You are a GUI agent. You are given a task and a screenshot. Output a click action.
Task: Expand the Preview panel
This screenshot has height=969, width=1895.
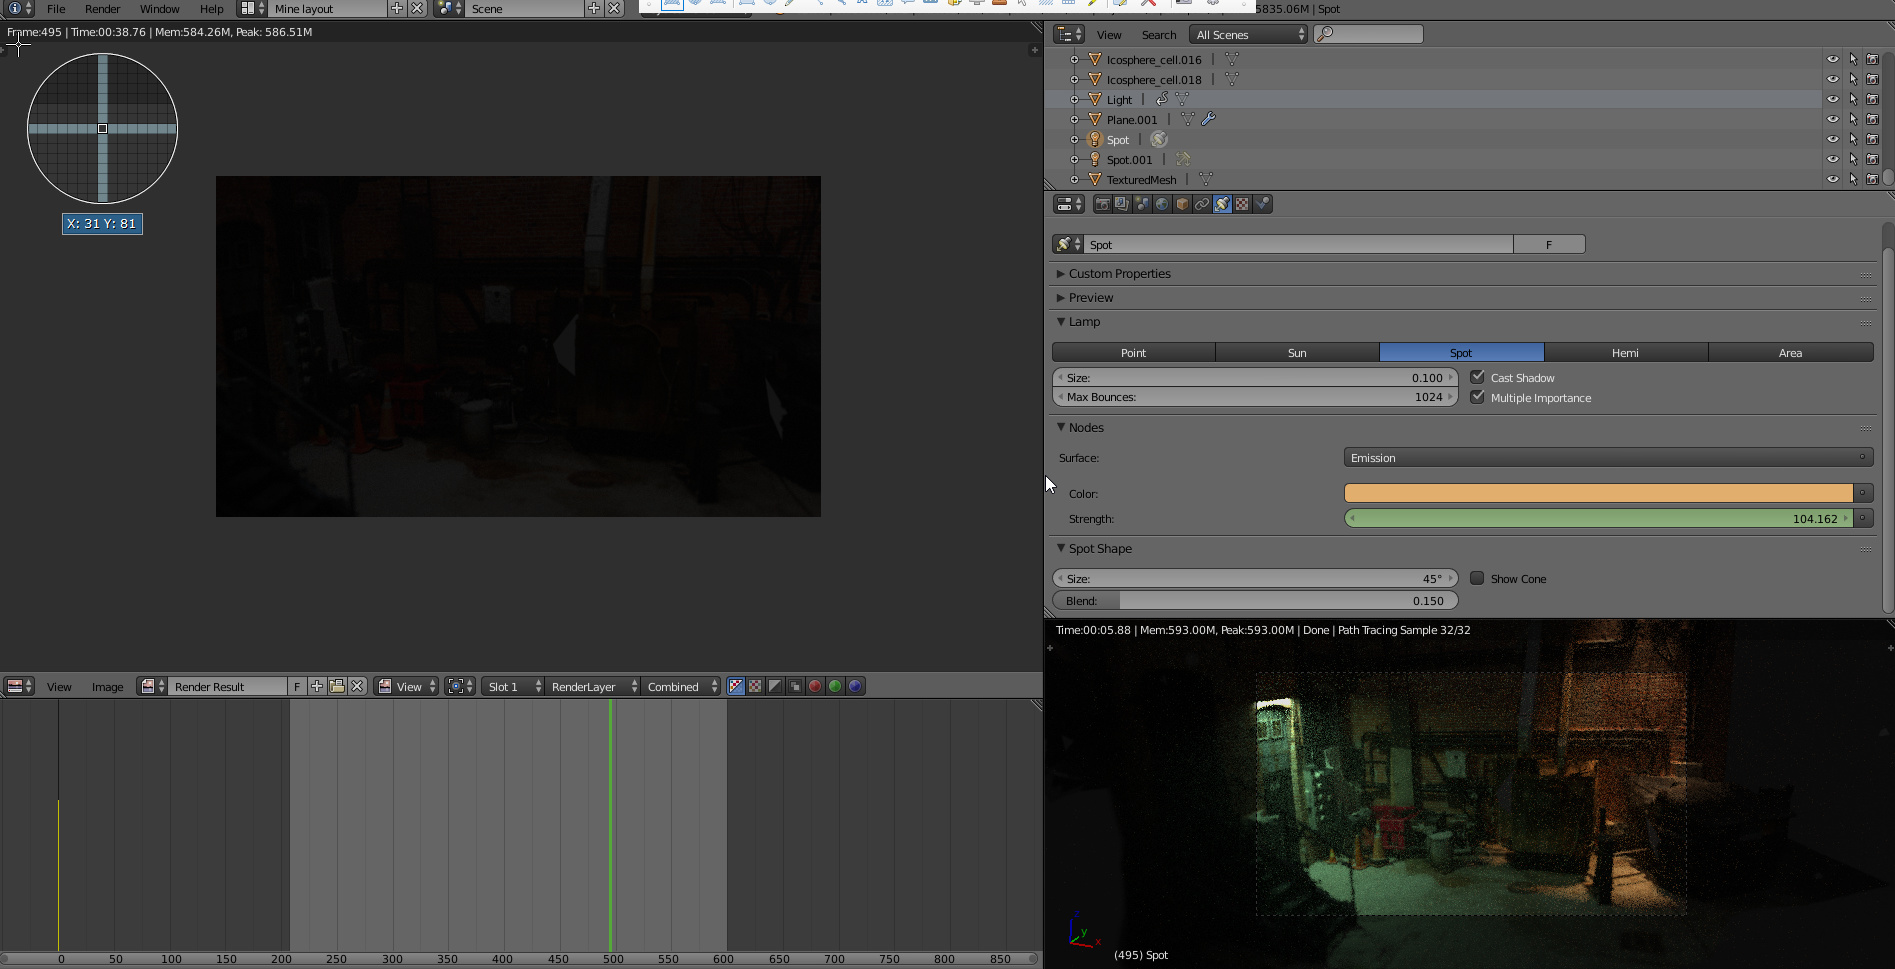[1061, 297]
